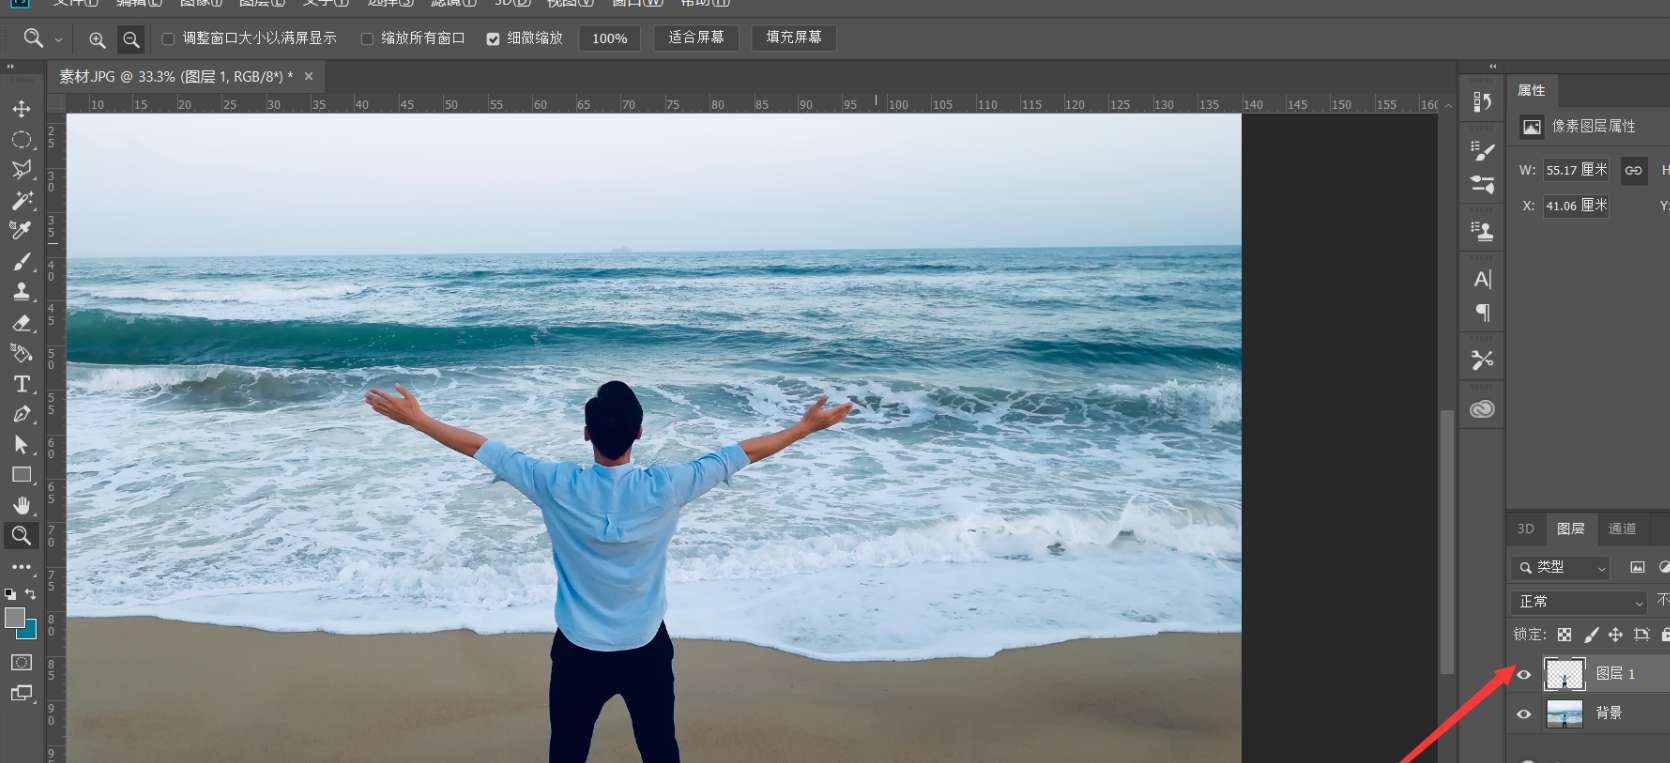Open the Paragraph panel icon

[x=1482, y=313]
